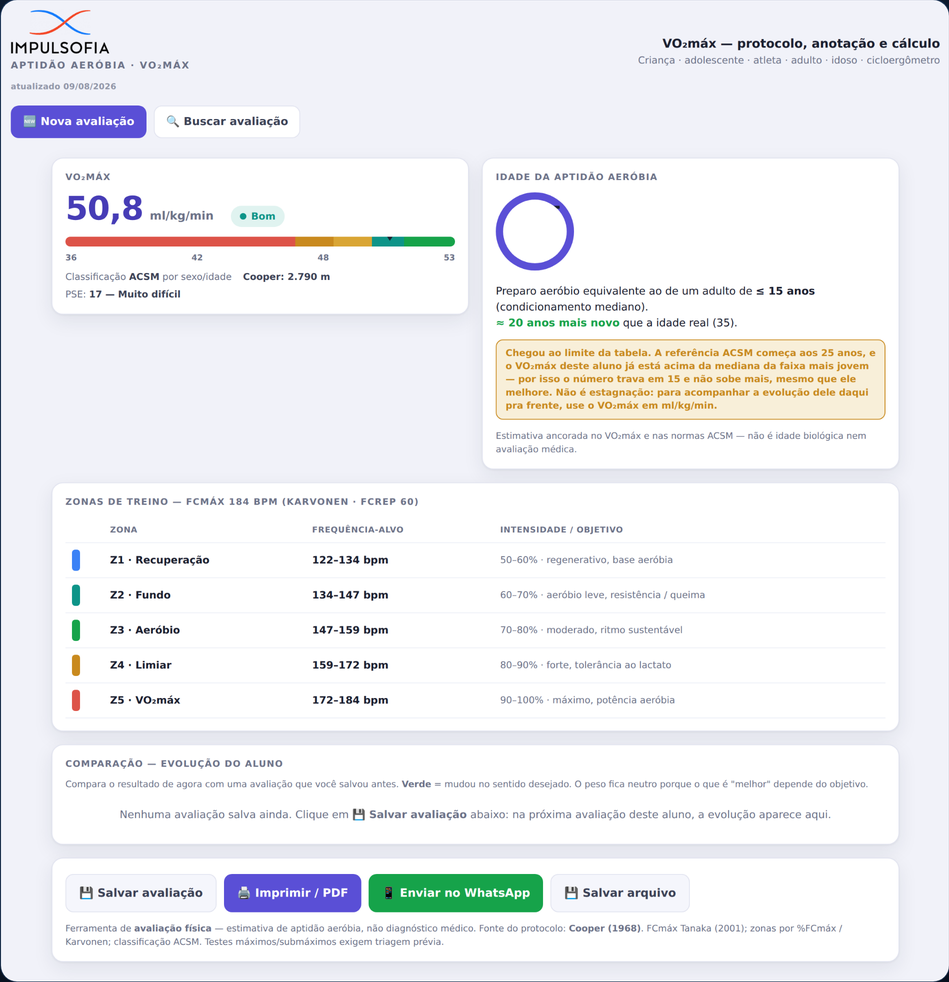This screenshot has width=949, height=982.
Task: Click the floppy icon on Salvar arquivo
Action: tap(571, 893)
